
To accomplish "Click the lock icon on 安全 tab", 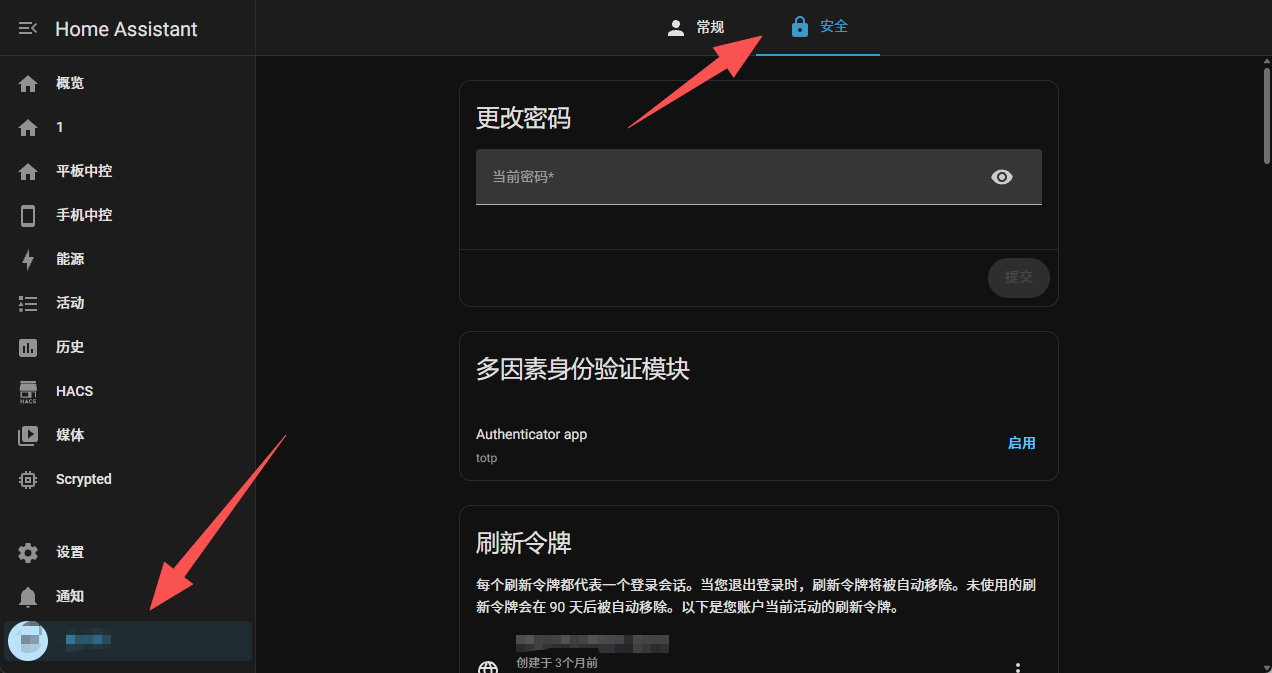I will click(x=799, y=27).
